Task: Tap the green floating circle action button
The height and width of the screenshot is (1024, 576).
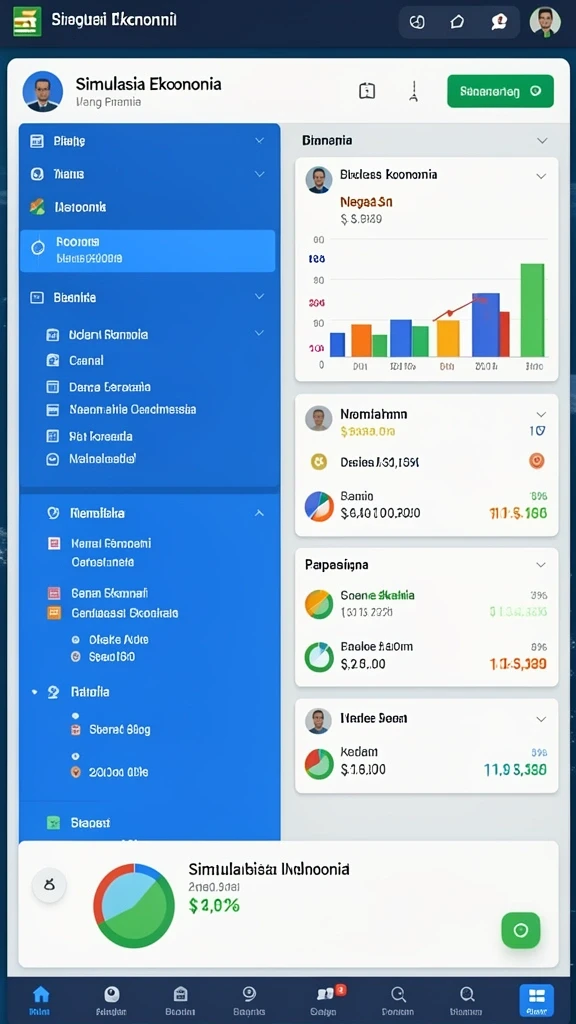Action: point(520,930)
